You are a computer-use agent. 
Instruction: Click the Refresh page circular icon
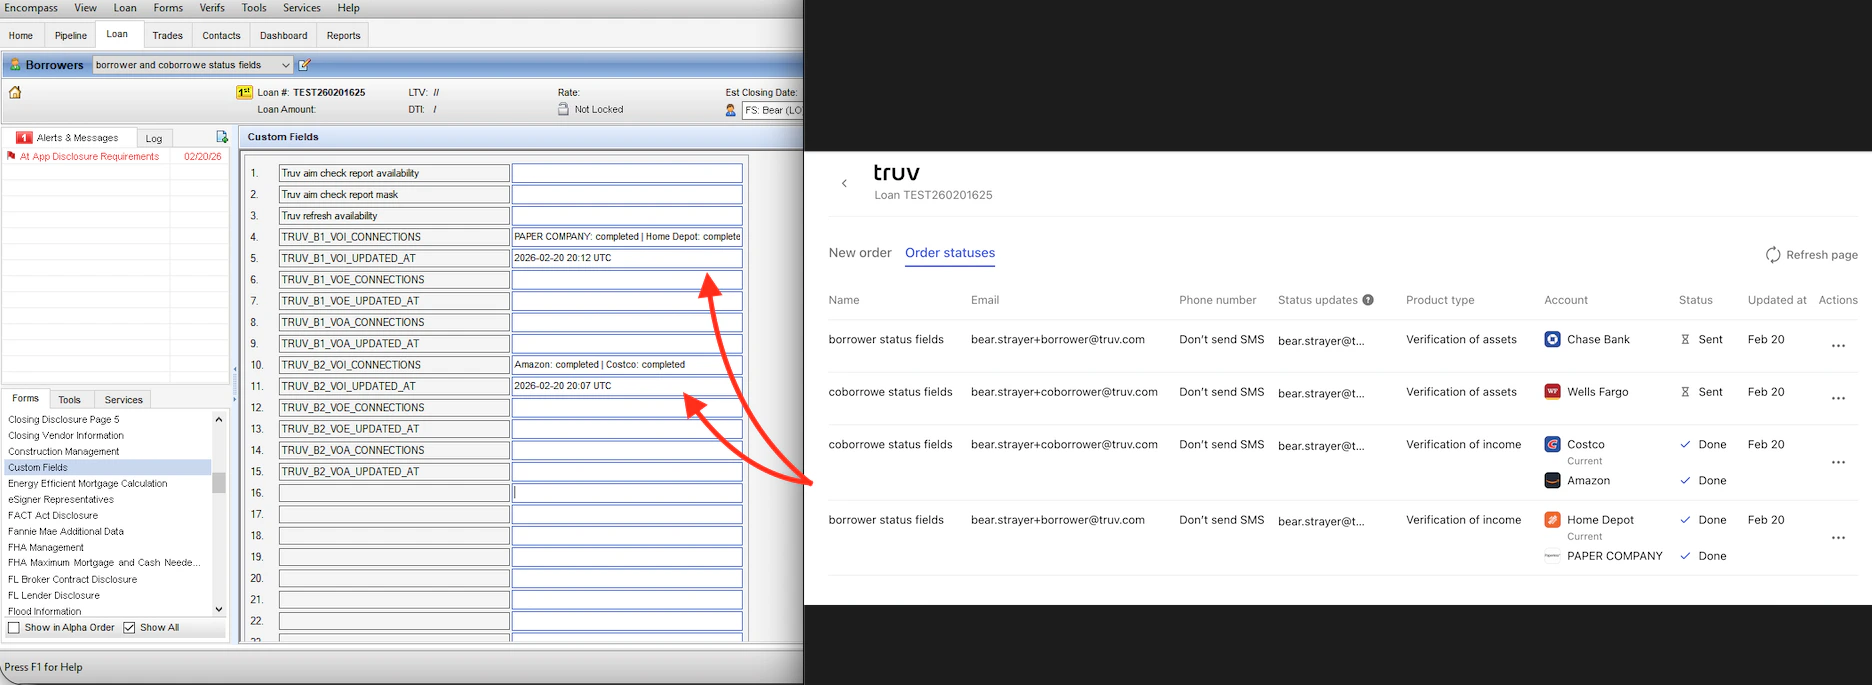pyautogui.click(x=1773, y=255)
